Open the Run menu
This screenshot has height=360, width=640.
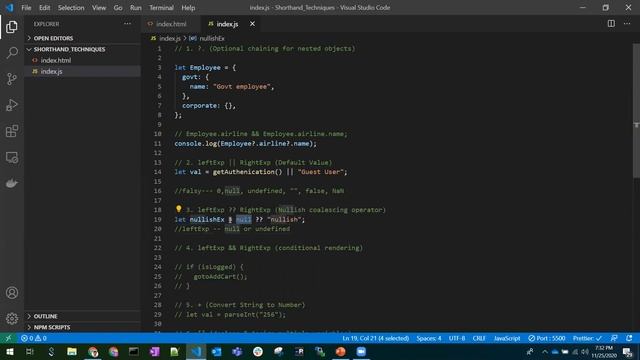click(x=136, y=7)
